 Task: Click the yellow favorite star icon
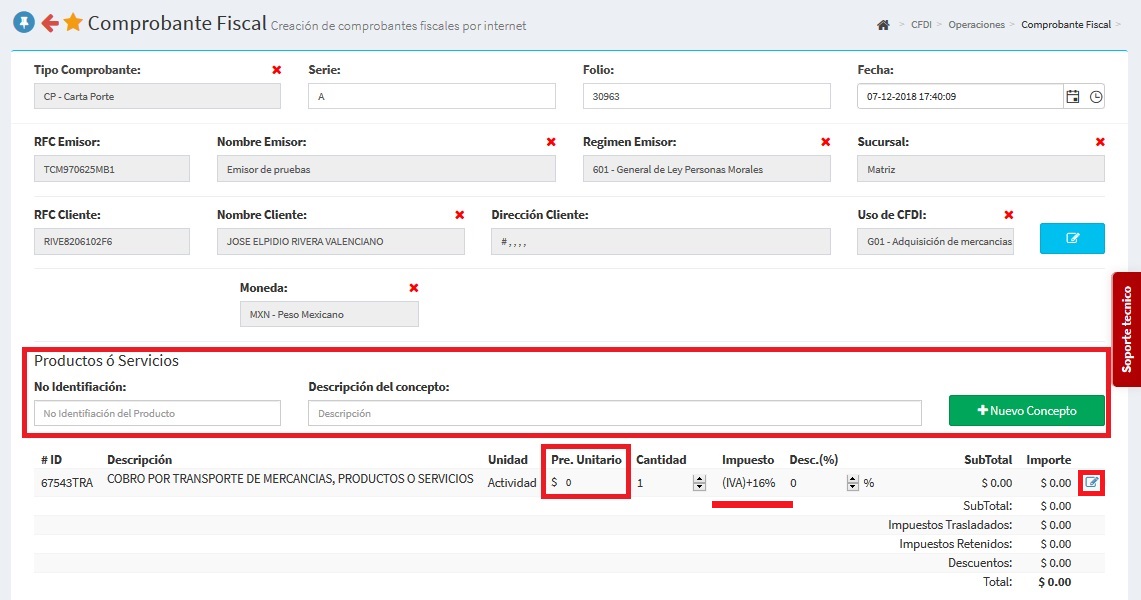click(73, 22)
